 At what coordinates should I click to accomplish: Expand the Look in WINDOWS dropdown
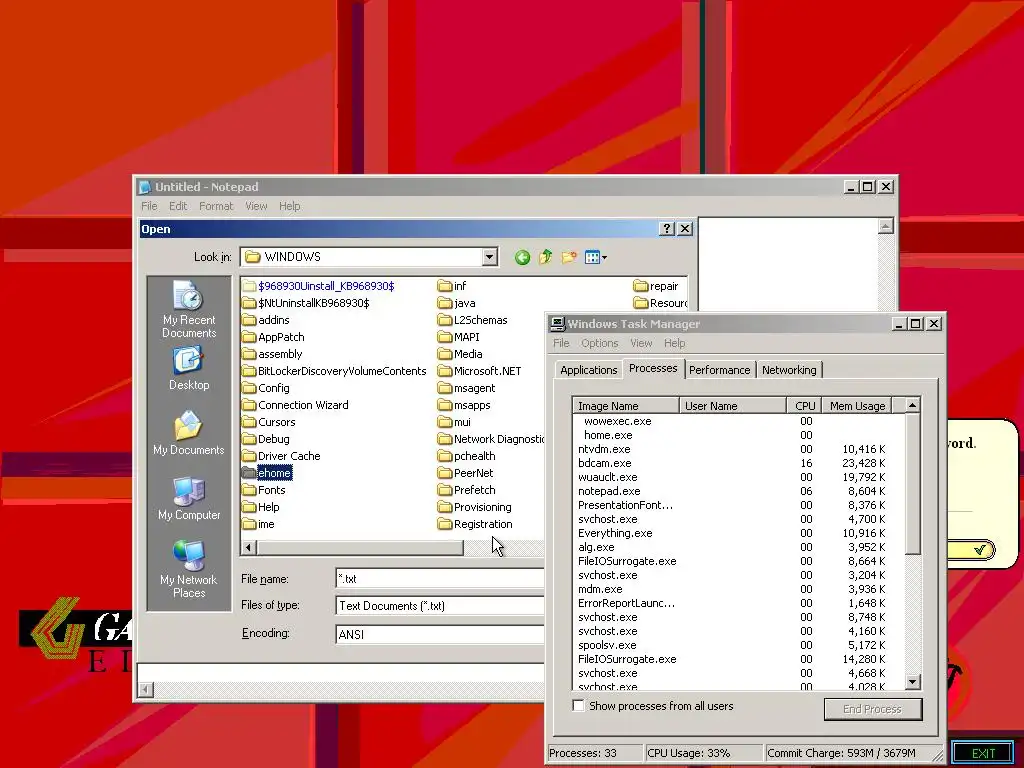[x=490, y=257]
